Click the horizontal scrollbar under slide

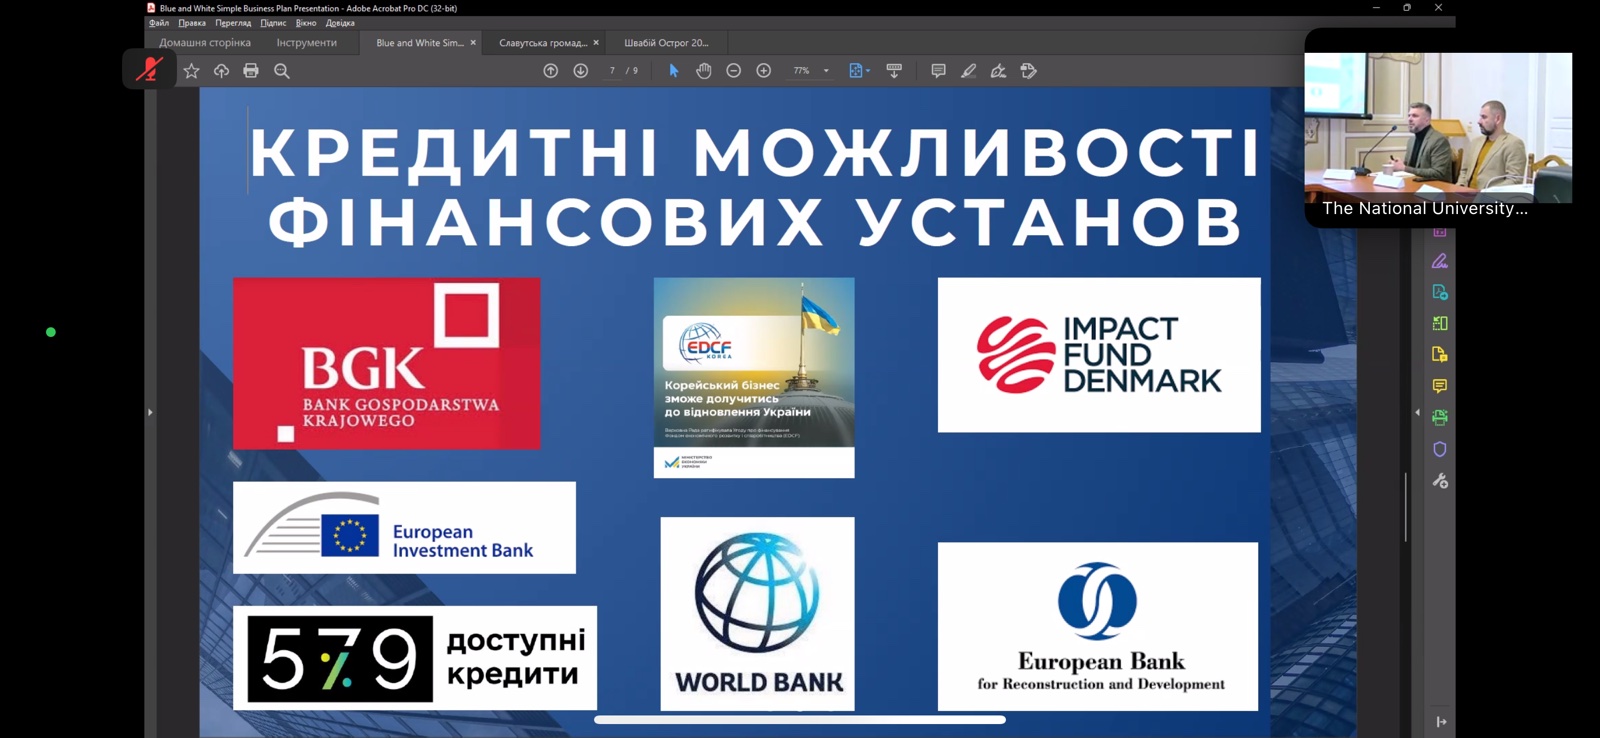pyautogui.click(x=800, y=719)
